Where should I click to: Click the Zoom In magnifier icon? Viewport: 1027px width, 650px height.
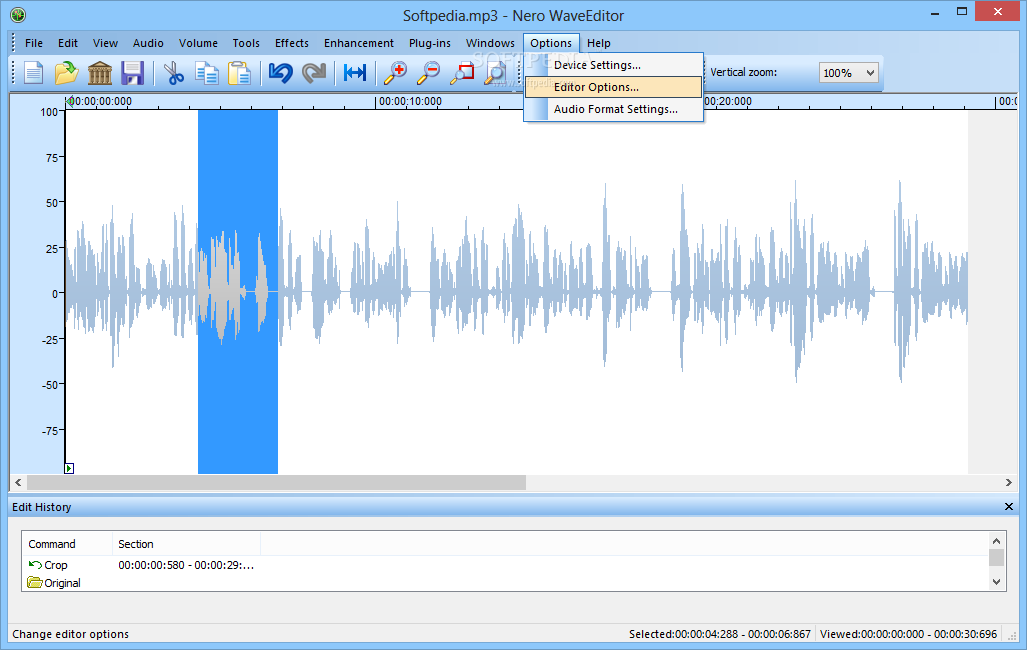click(395, 73)
